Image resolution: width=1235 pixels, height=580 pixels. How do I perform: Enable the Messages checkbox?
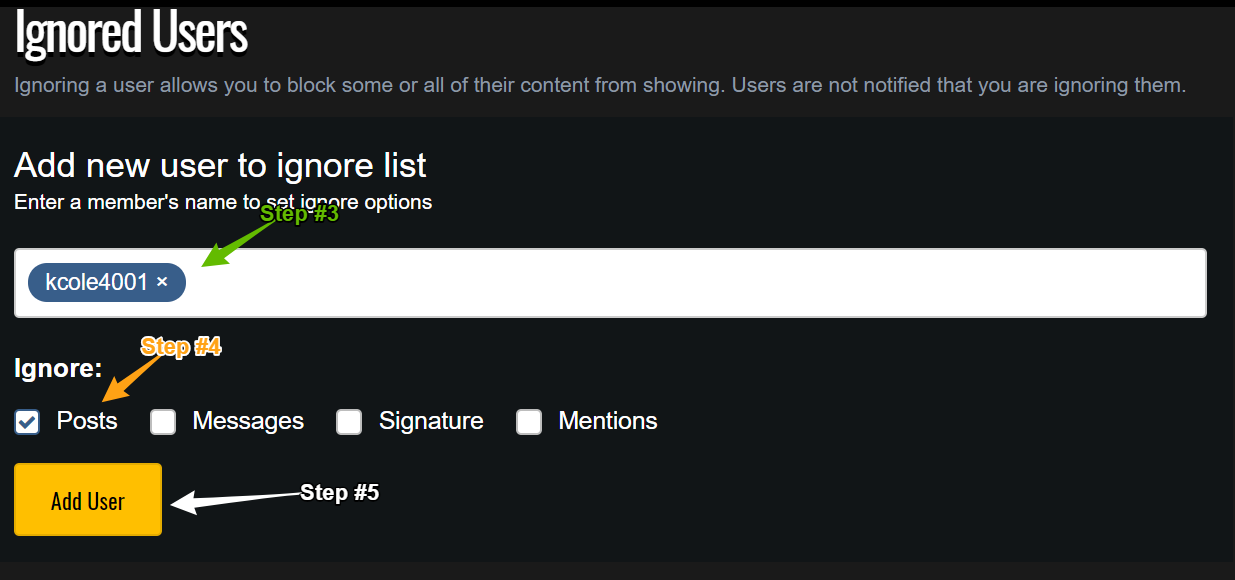[x=163, y=422]
